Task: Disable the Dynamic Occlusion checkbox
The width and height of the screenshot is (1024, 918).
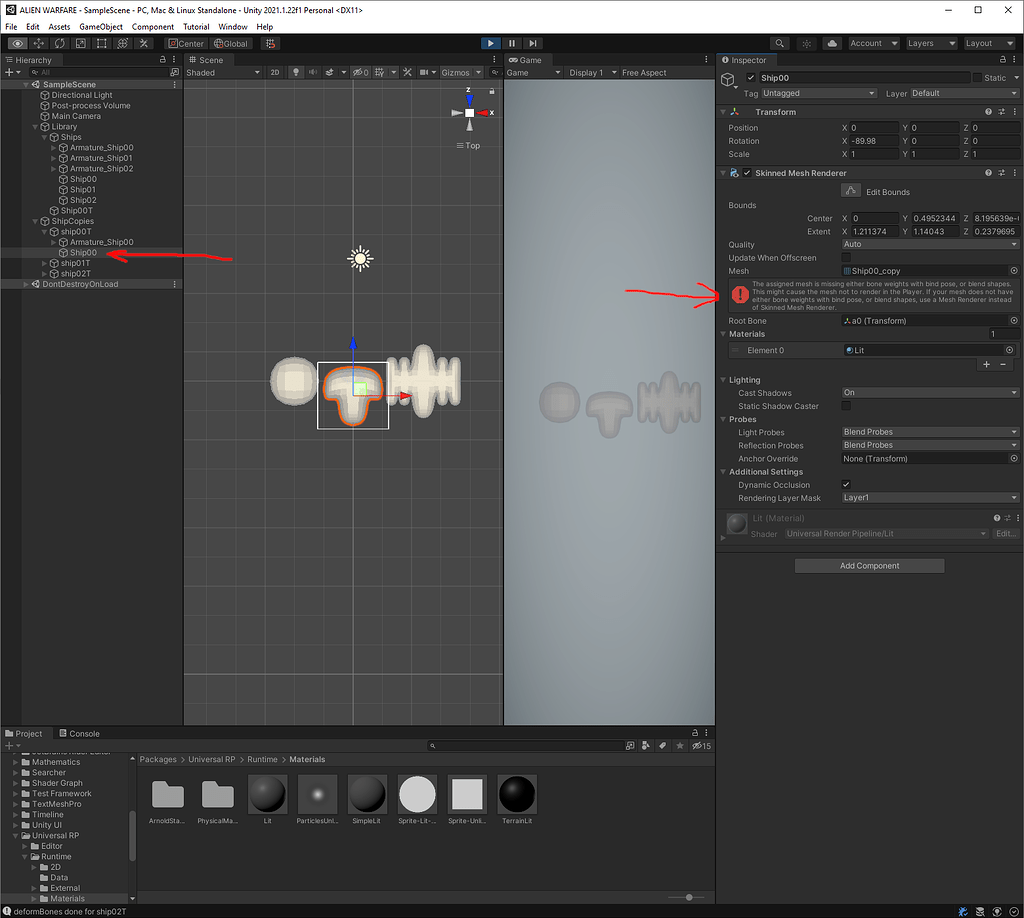Action: click(x=847, y=485)
